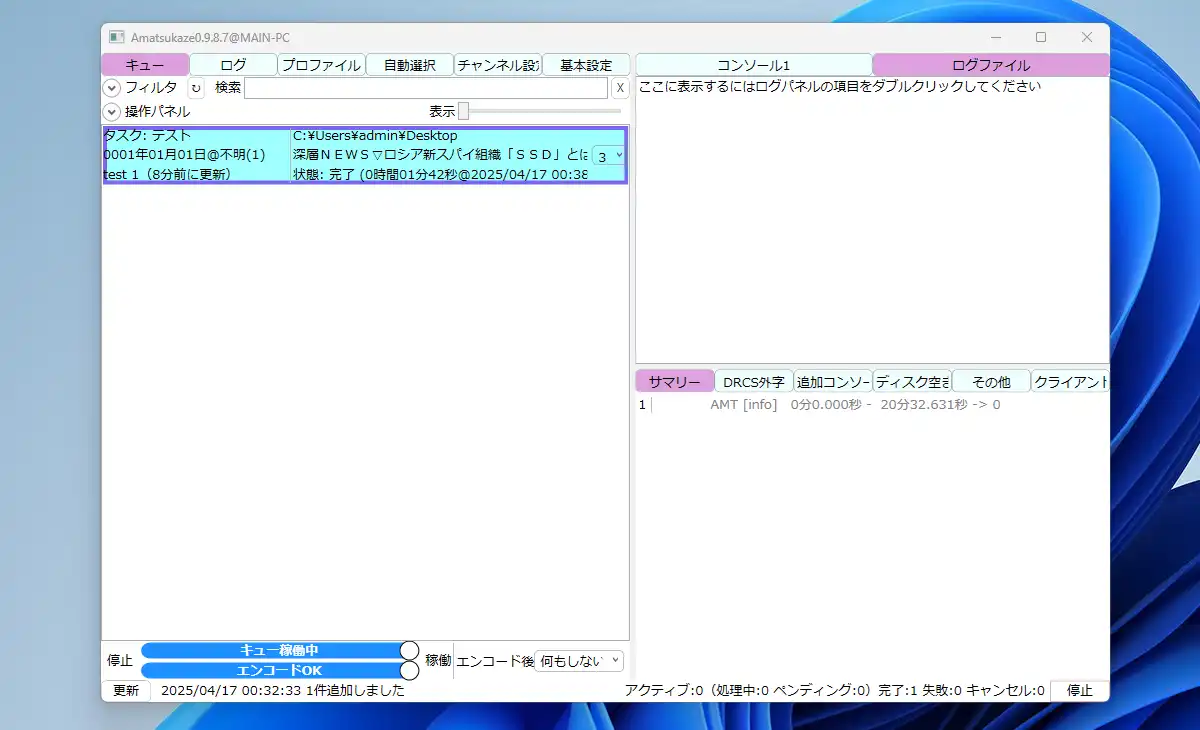Click the アクティブ:0 status counter text
The height and width of the screenshot is (730, 1200).
(666, 690)
